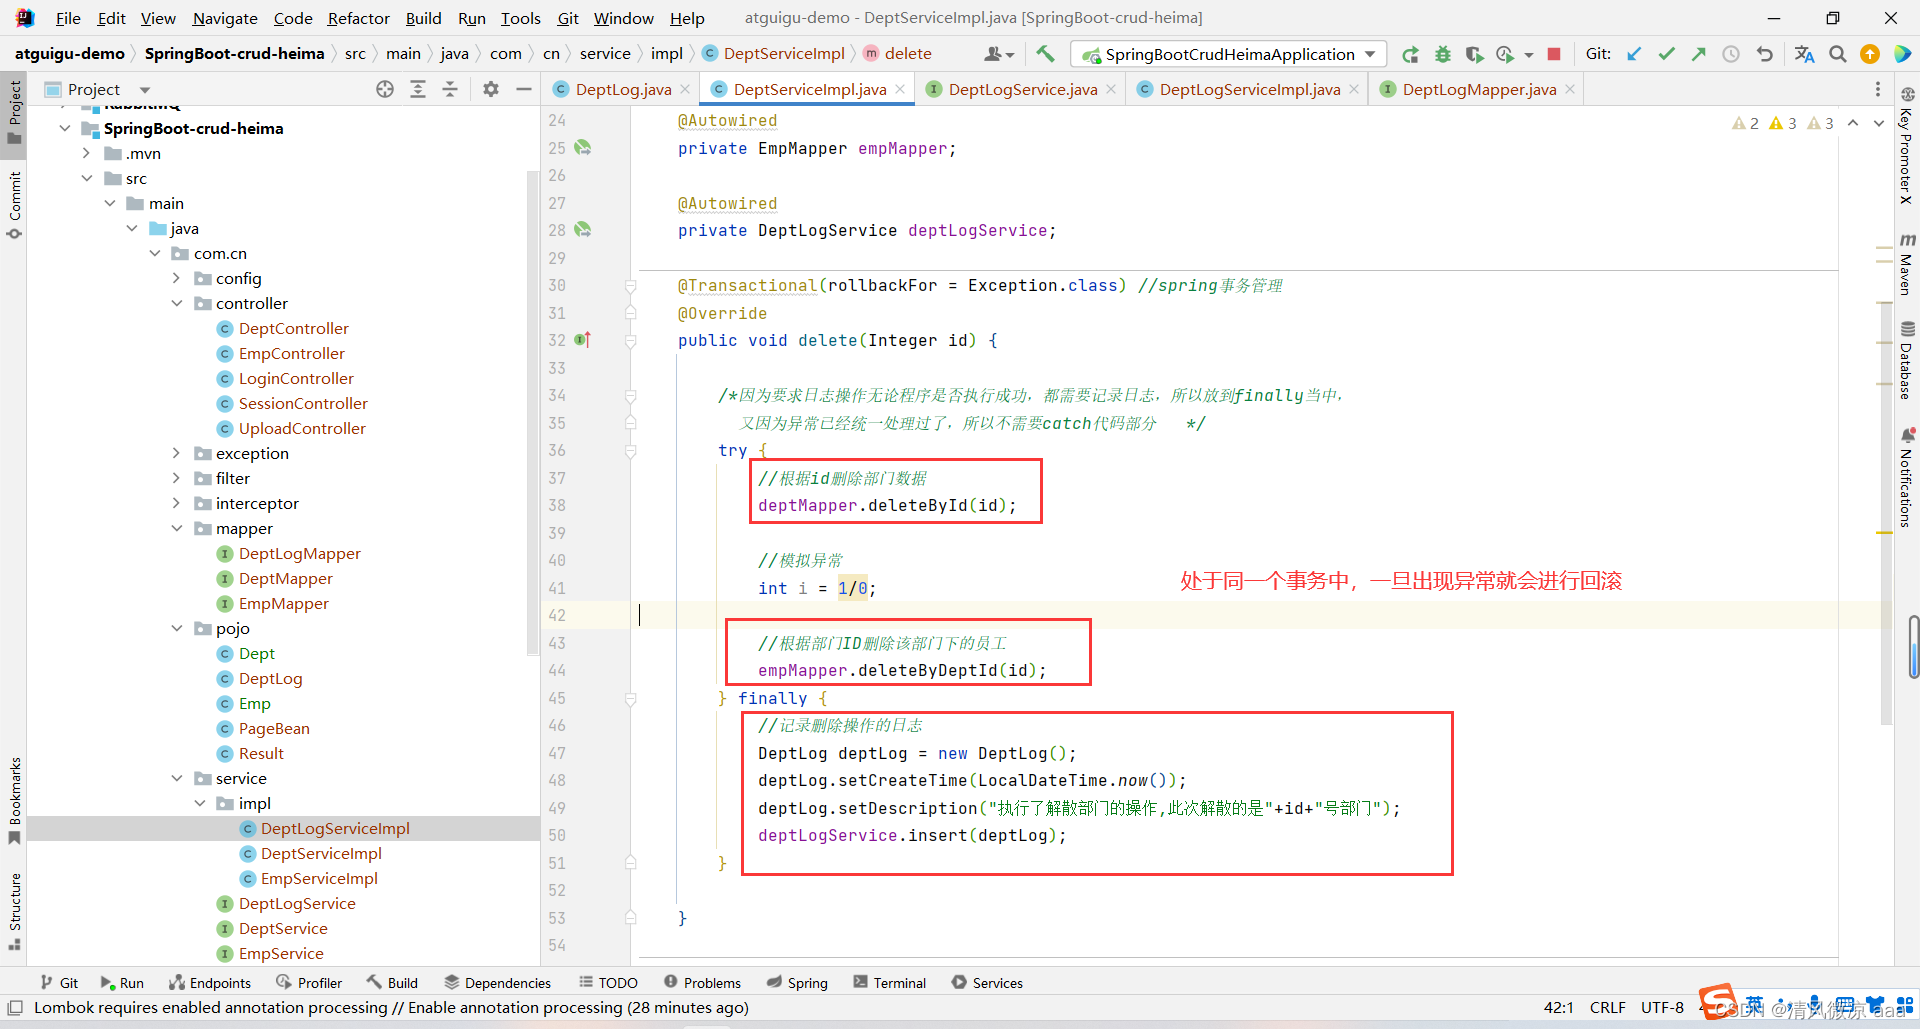Screen dimensions: 1920x1029
Task: Collapse the pojo folder
Action: (x=177, y=628)
